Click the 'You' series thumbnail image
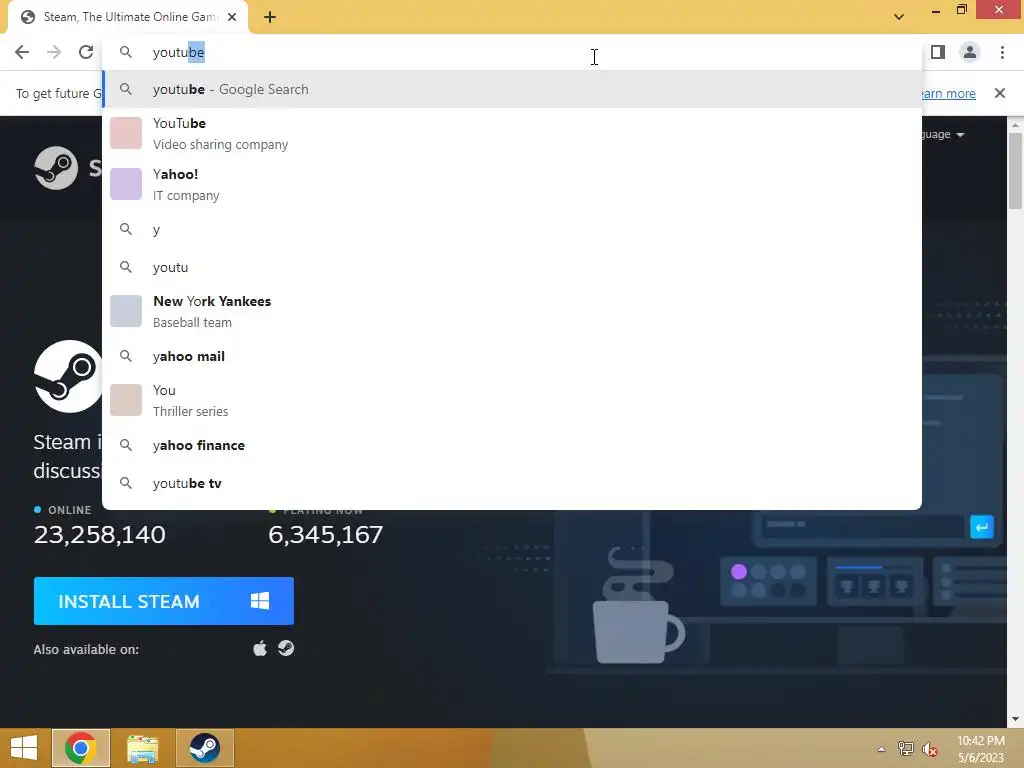Image resolution: width=1024 pixels, height=768 pixels. (x=126, y=400)
